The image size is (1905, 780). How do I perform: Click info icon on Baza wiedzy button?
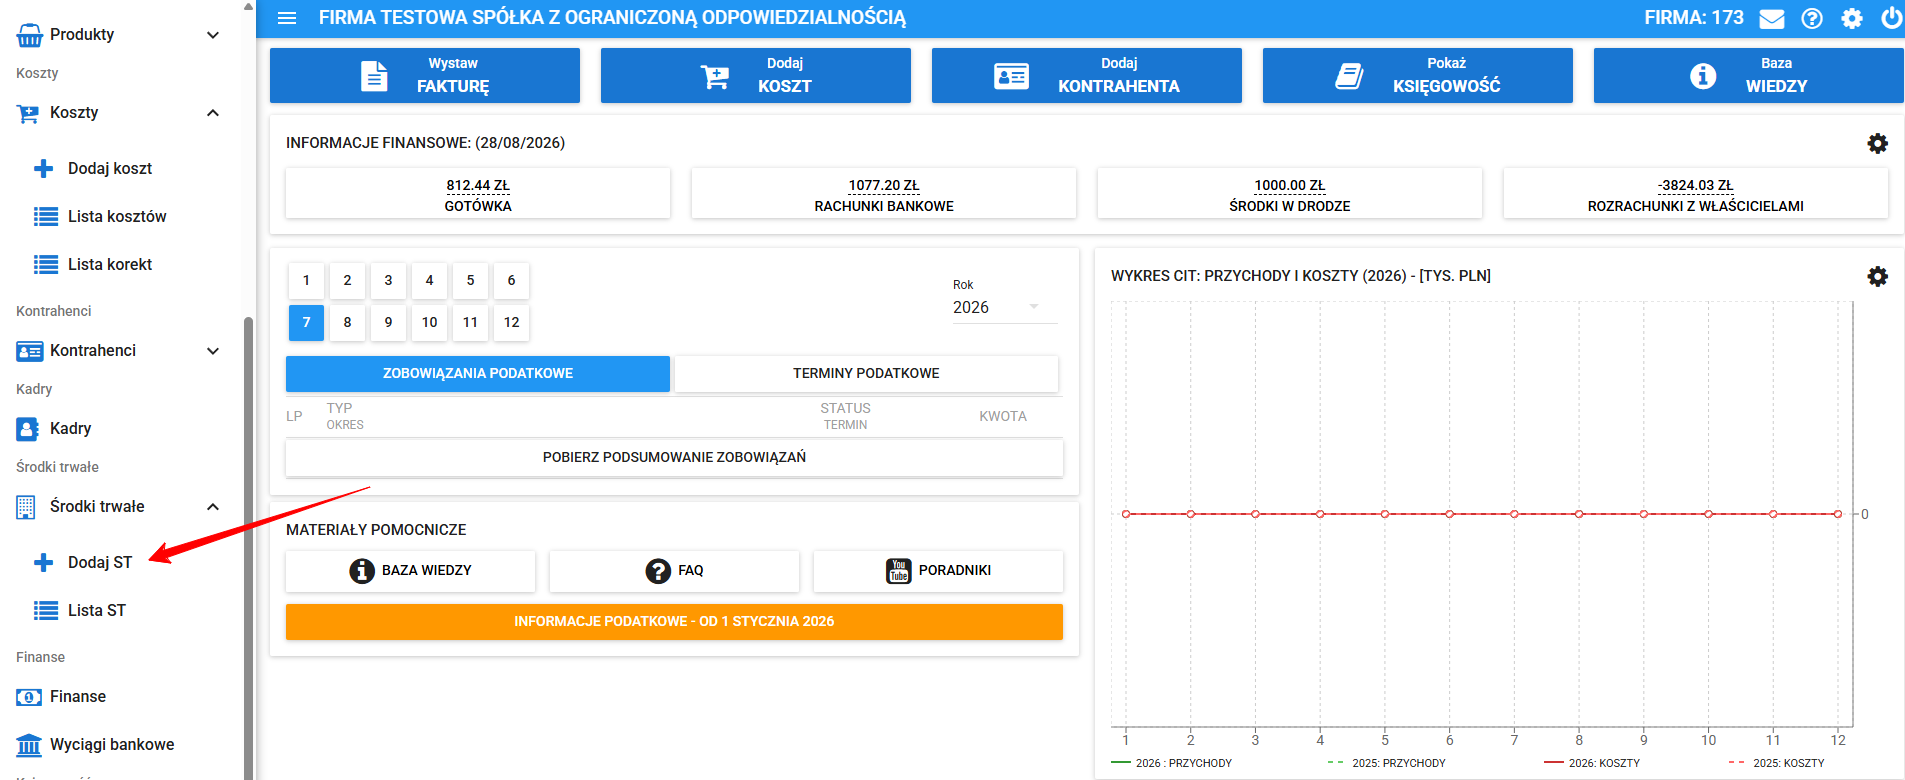point(362,570)
